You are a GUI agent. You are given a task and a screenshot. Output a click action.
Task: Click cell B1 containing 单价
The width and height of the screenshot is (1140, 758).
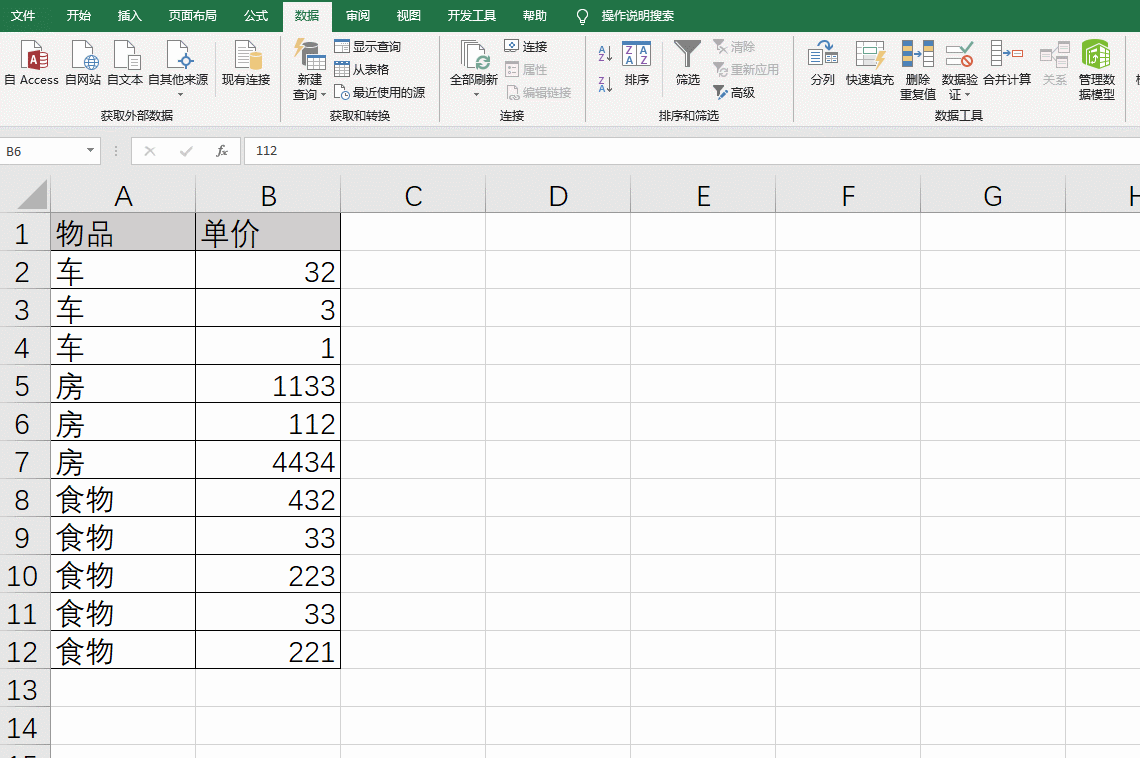pos(268,233)
